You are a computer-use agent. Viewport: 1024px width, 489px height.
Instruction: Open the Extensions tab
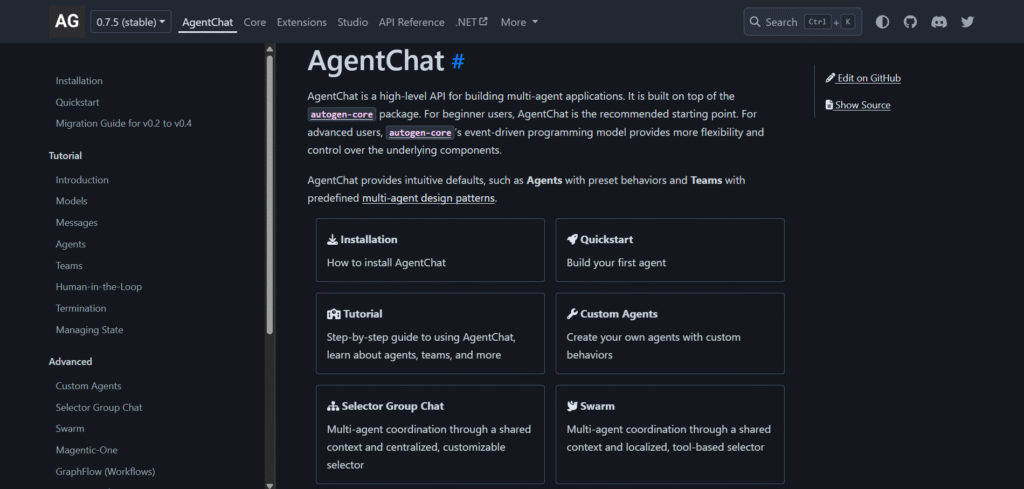[x=302, y=22]
